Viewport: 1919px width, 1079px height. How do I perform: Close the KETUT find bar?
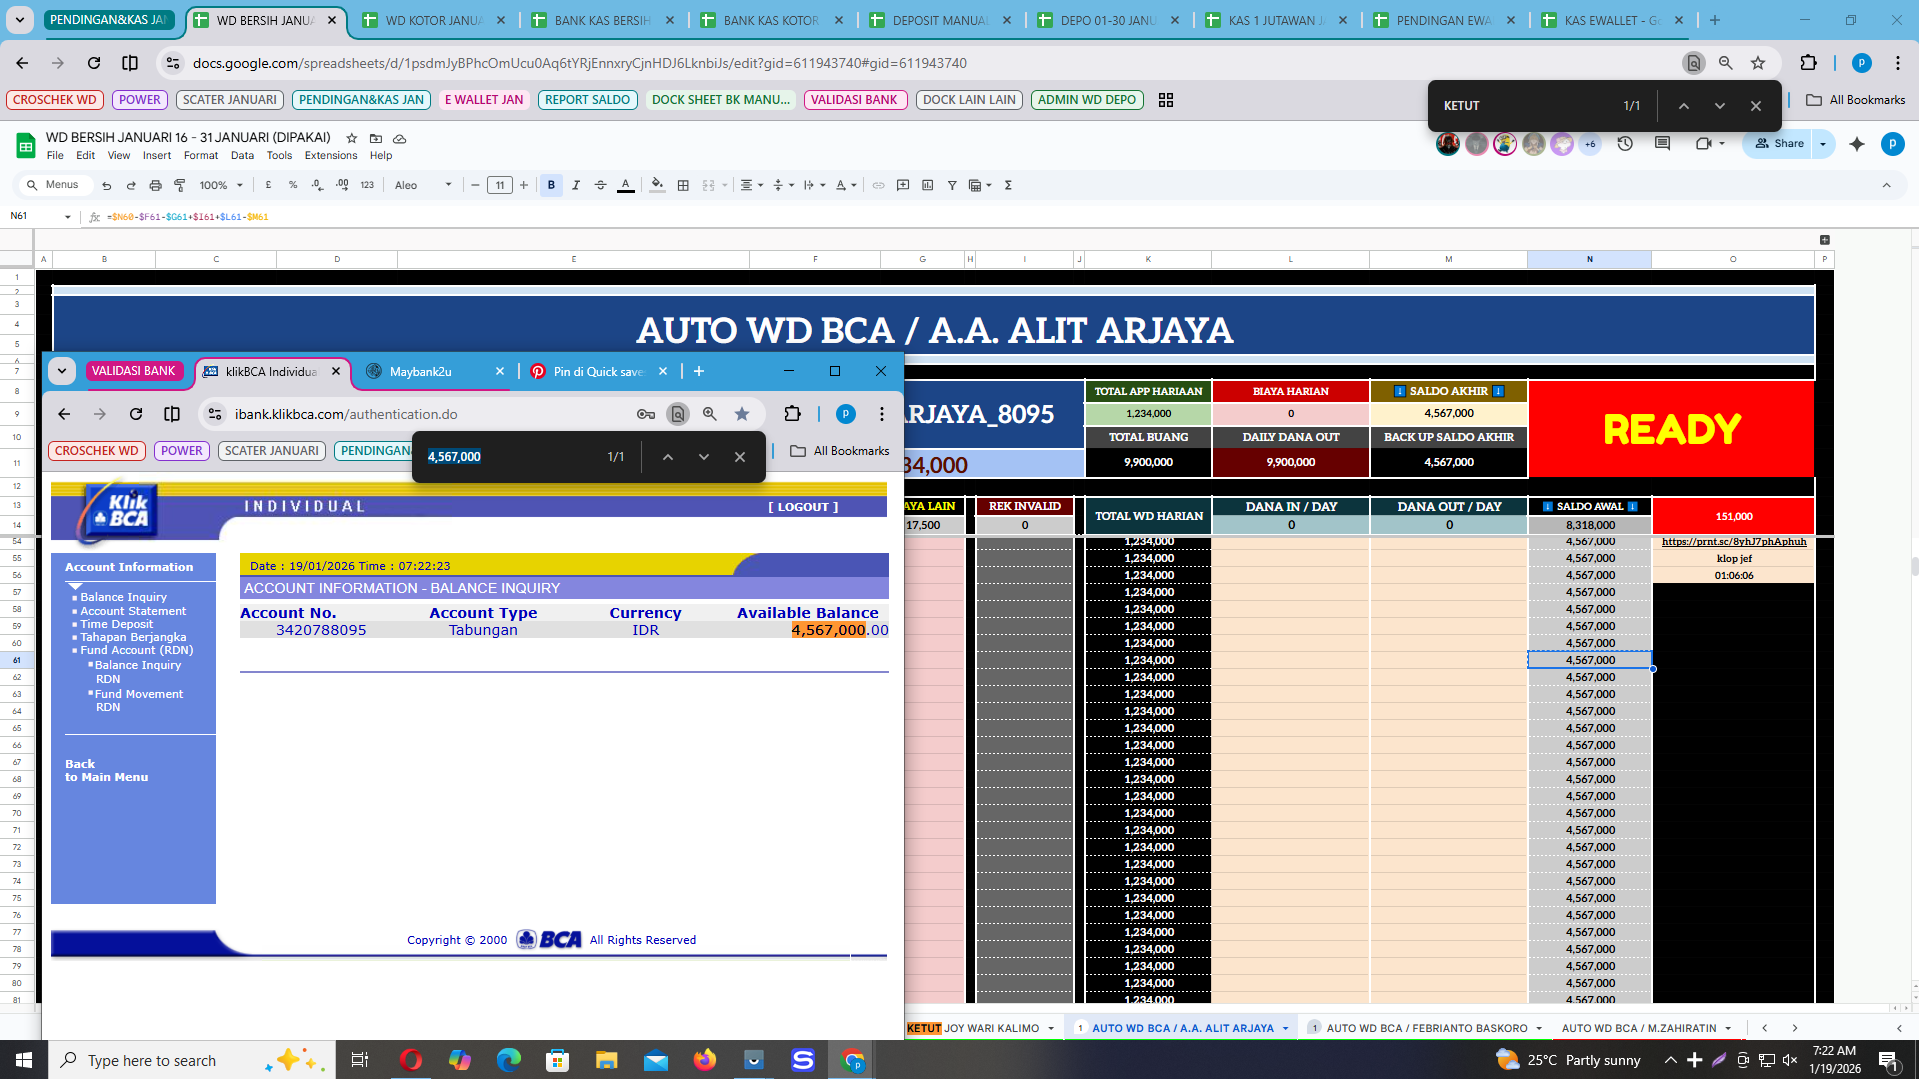[x=1756, y=106]
